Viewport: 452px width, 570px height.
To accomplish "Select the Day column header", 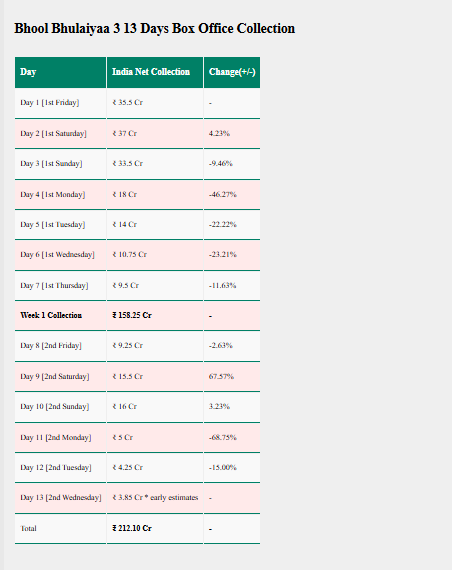I will (60, 72).
